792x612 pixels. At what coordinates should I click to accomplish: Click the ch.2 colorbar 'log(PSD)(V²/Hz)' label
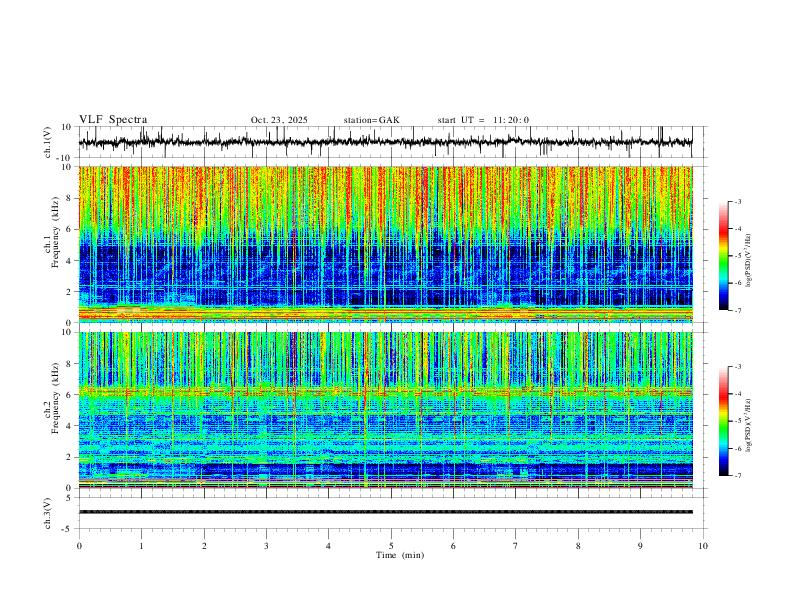pos(749,426)
